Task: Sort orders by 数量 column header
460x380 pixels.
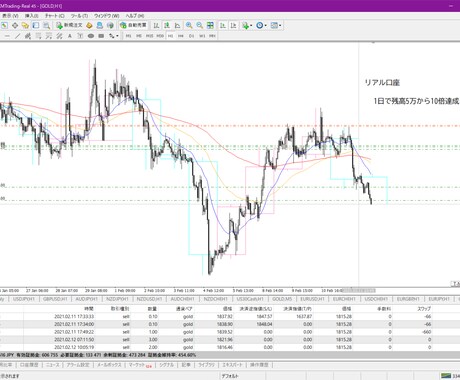Action: point(152,309)
